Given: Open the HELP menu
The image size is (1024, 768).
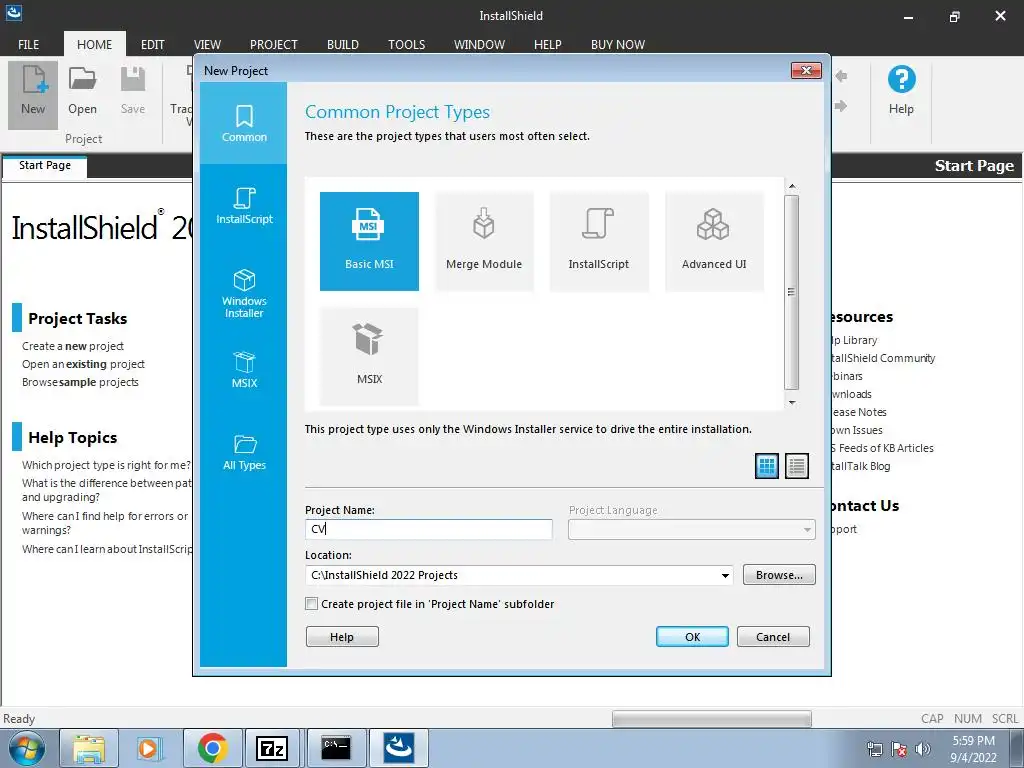Looking at the screenshot, I should coord(547,44).
